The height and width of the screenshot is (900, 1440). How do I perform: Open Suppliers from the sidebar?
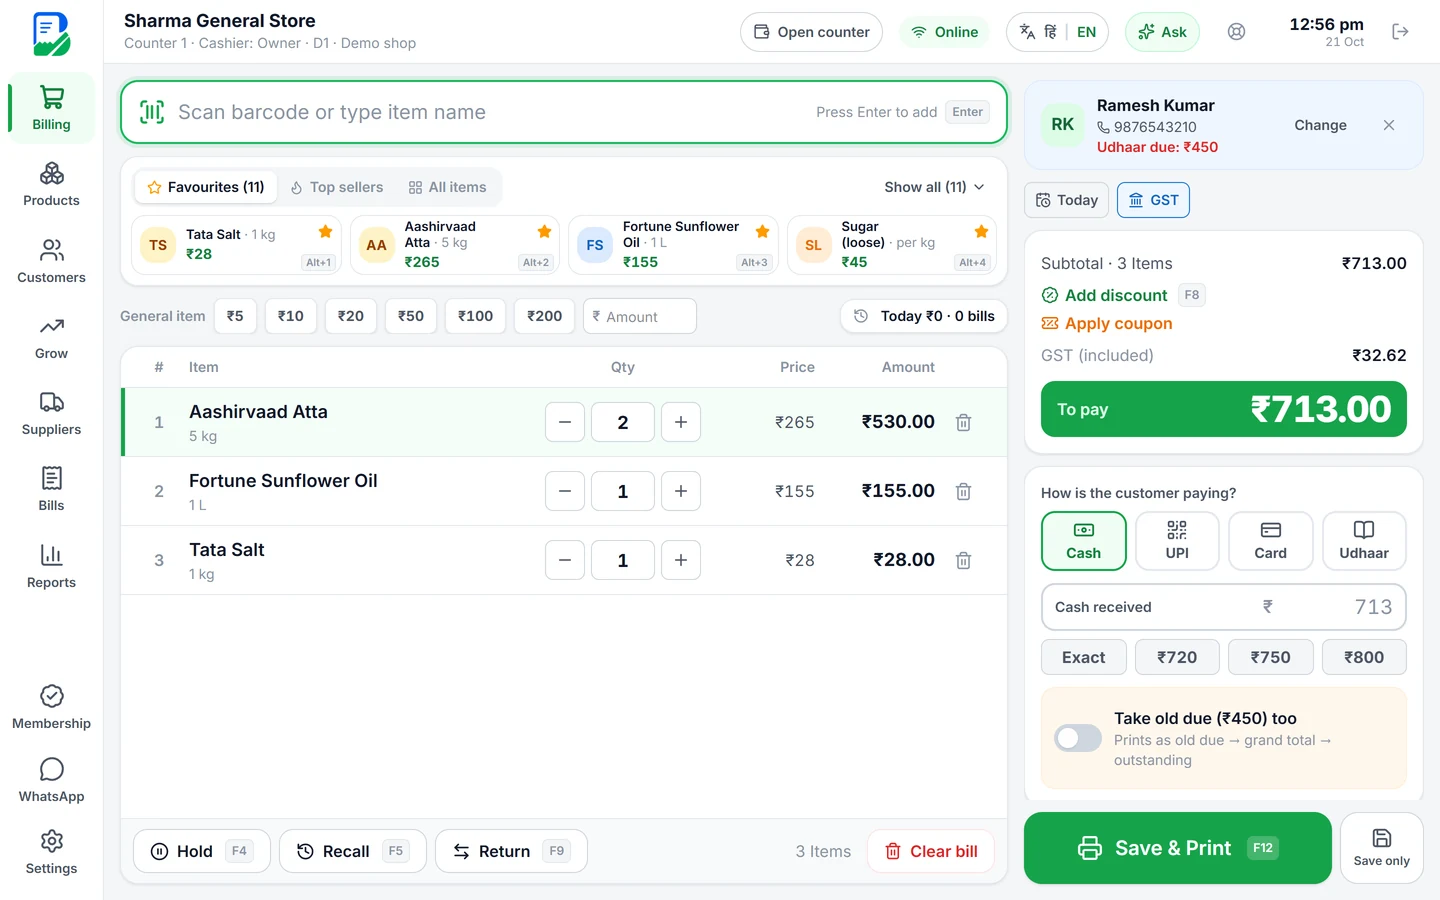point(51,414)
